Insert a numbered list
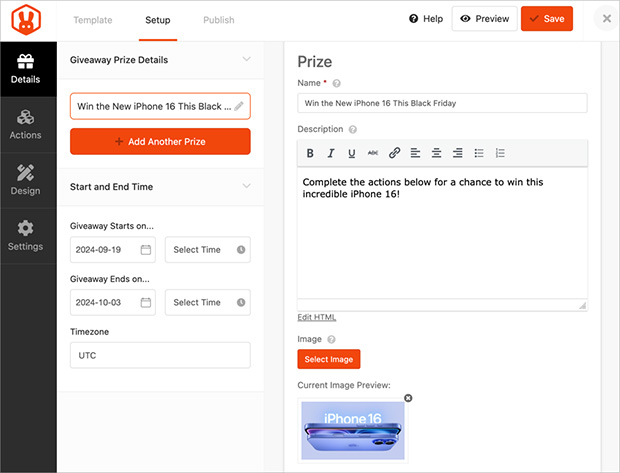This screenshot has height=473, width=620. (x=500, y=153)
